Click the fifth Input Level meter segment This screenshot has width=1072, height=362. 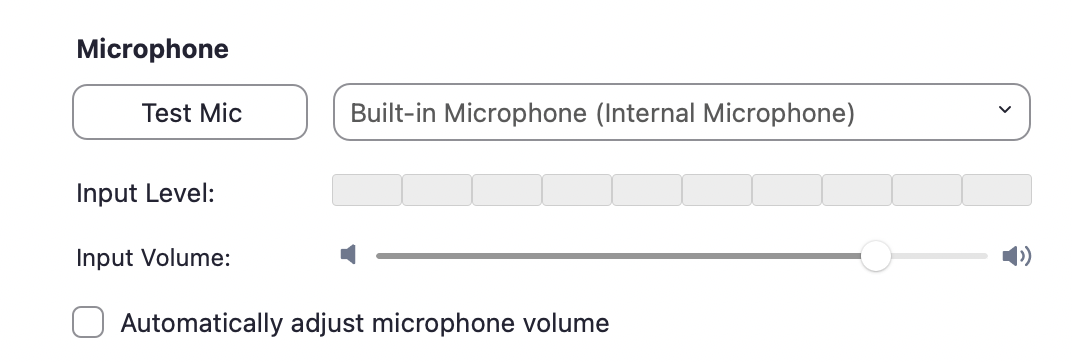(x=647, y=190)
